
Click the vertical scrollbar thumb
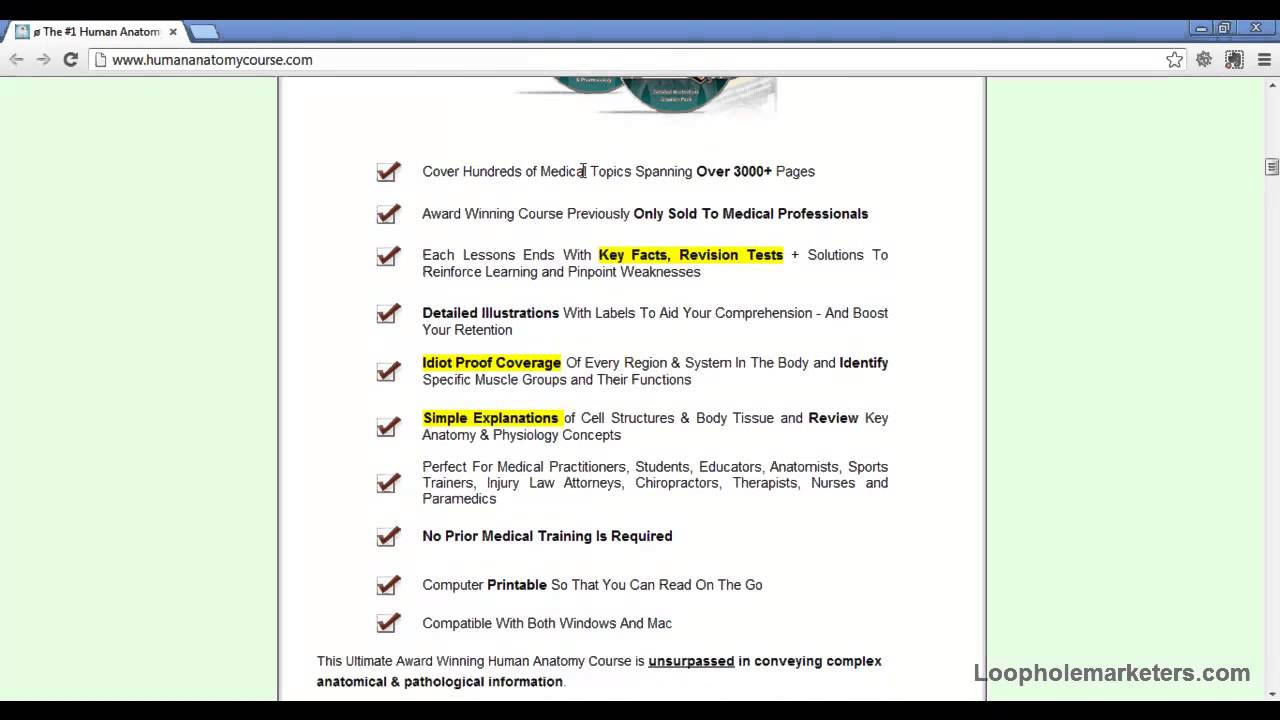1271,167
